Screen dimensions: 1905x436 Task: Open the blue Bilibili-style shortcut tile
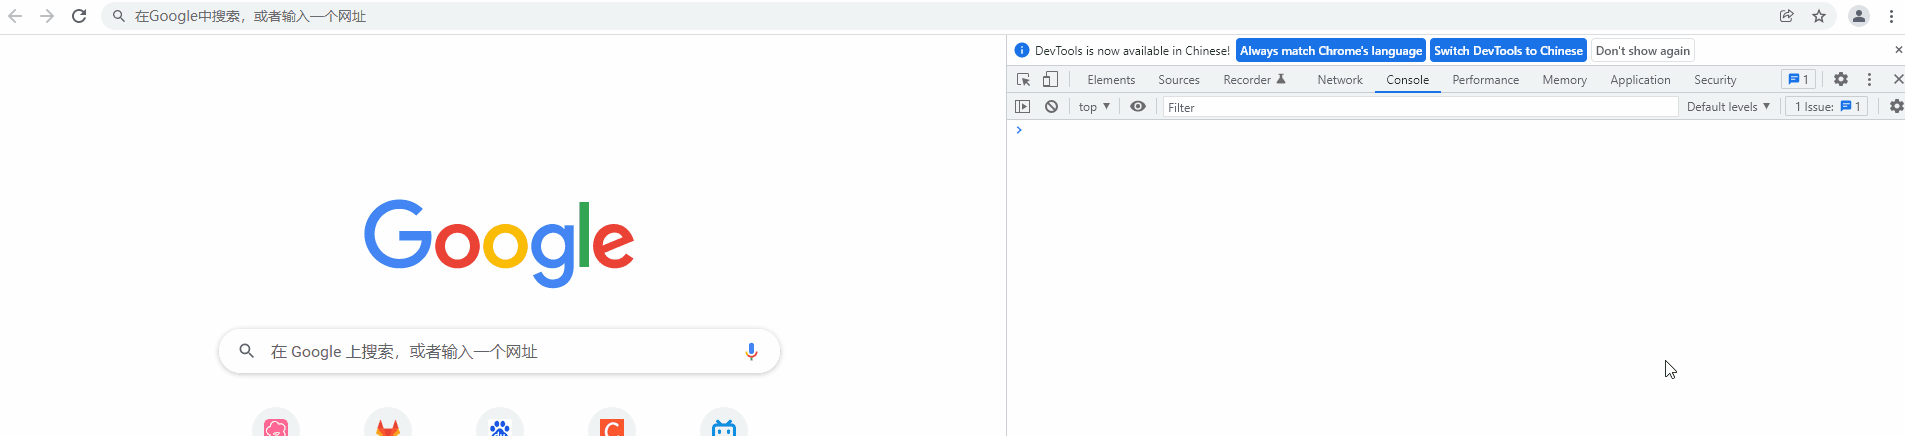click(x=724, y=424)
